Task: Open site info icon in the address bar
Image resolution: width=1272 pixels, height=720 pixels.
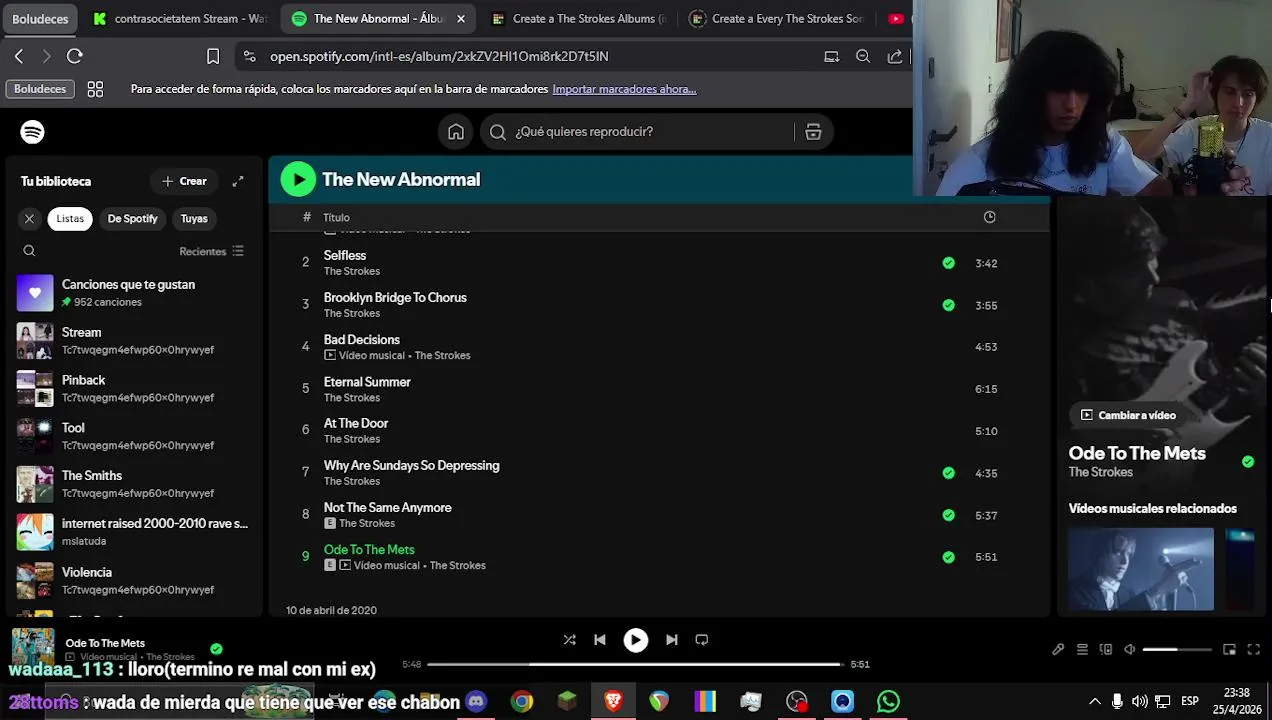Action: point(249,56)
